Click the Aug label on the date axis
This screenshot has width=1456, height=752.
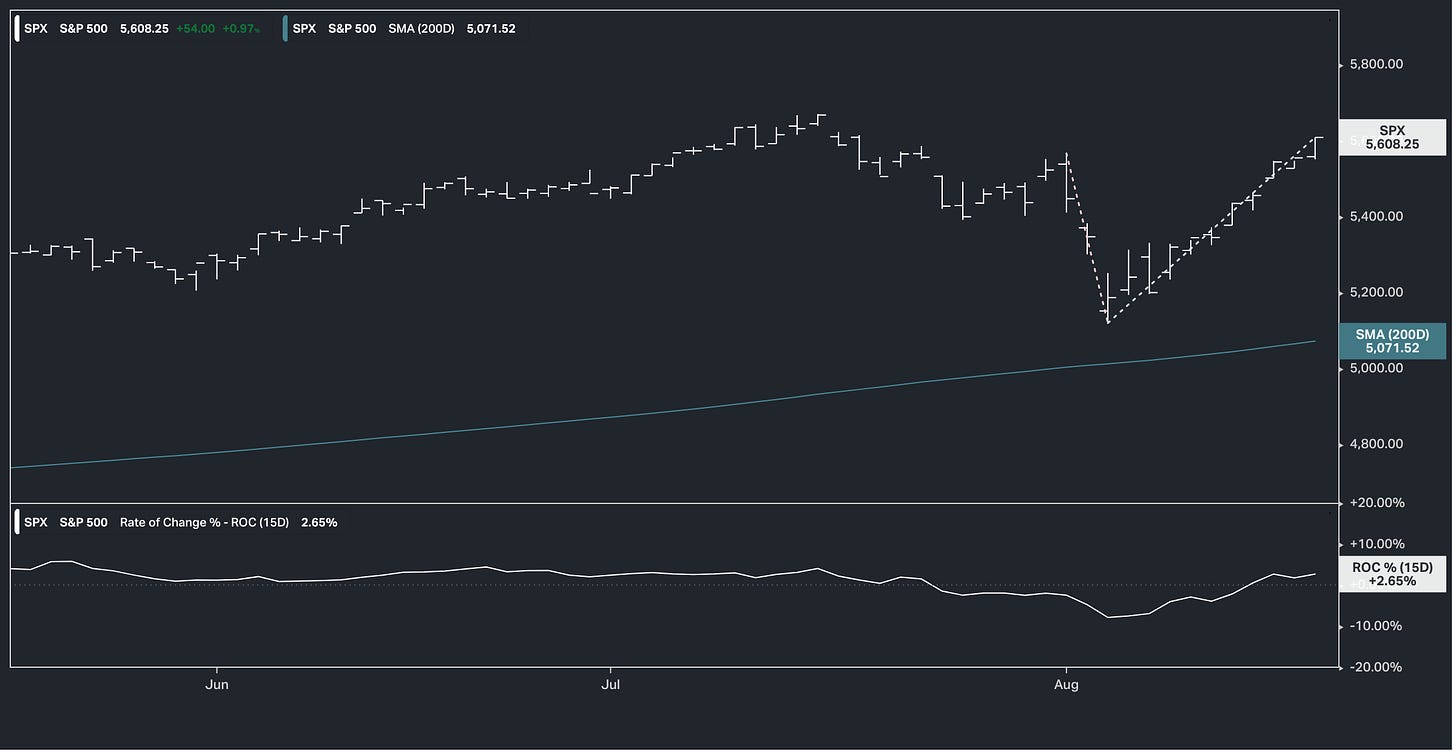coord(1067,685)
